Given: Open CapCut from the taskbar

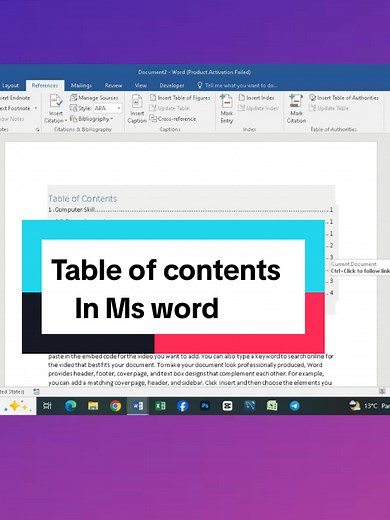Looking at the screenshot, I should 227,406.
